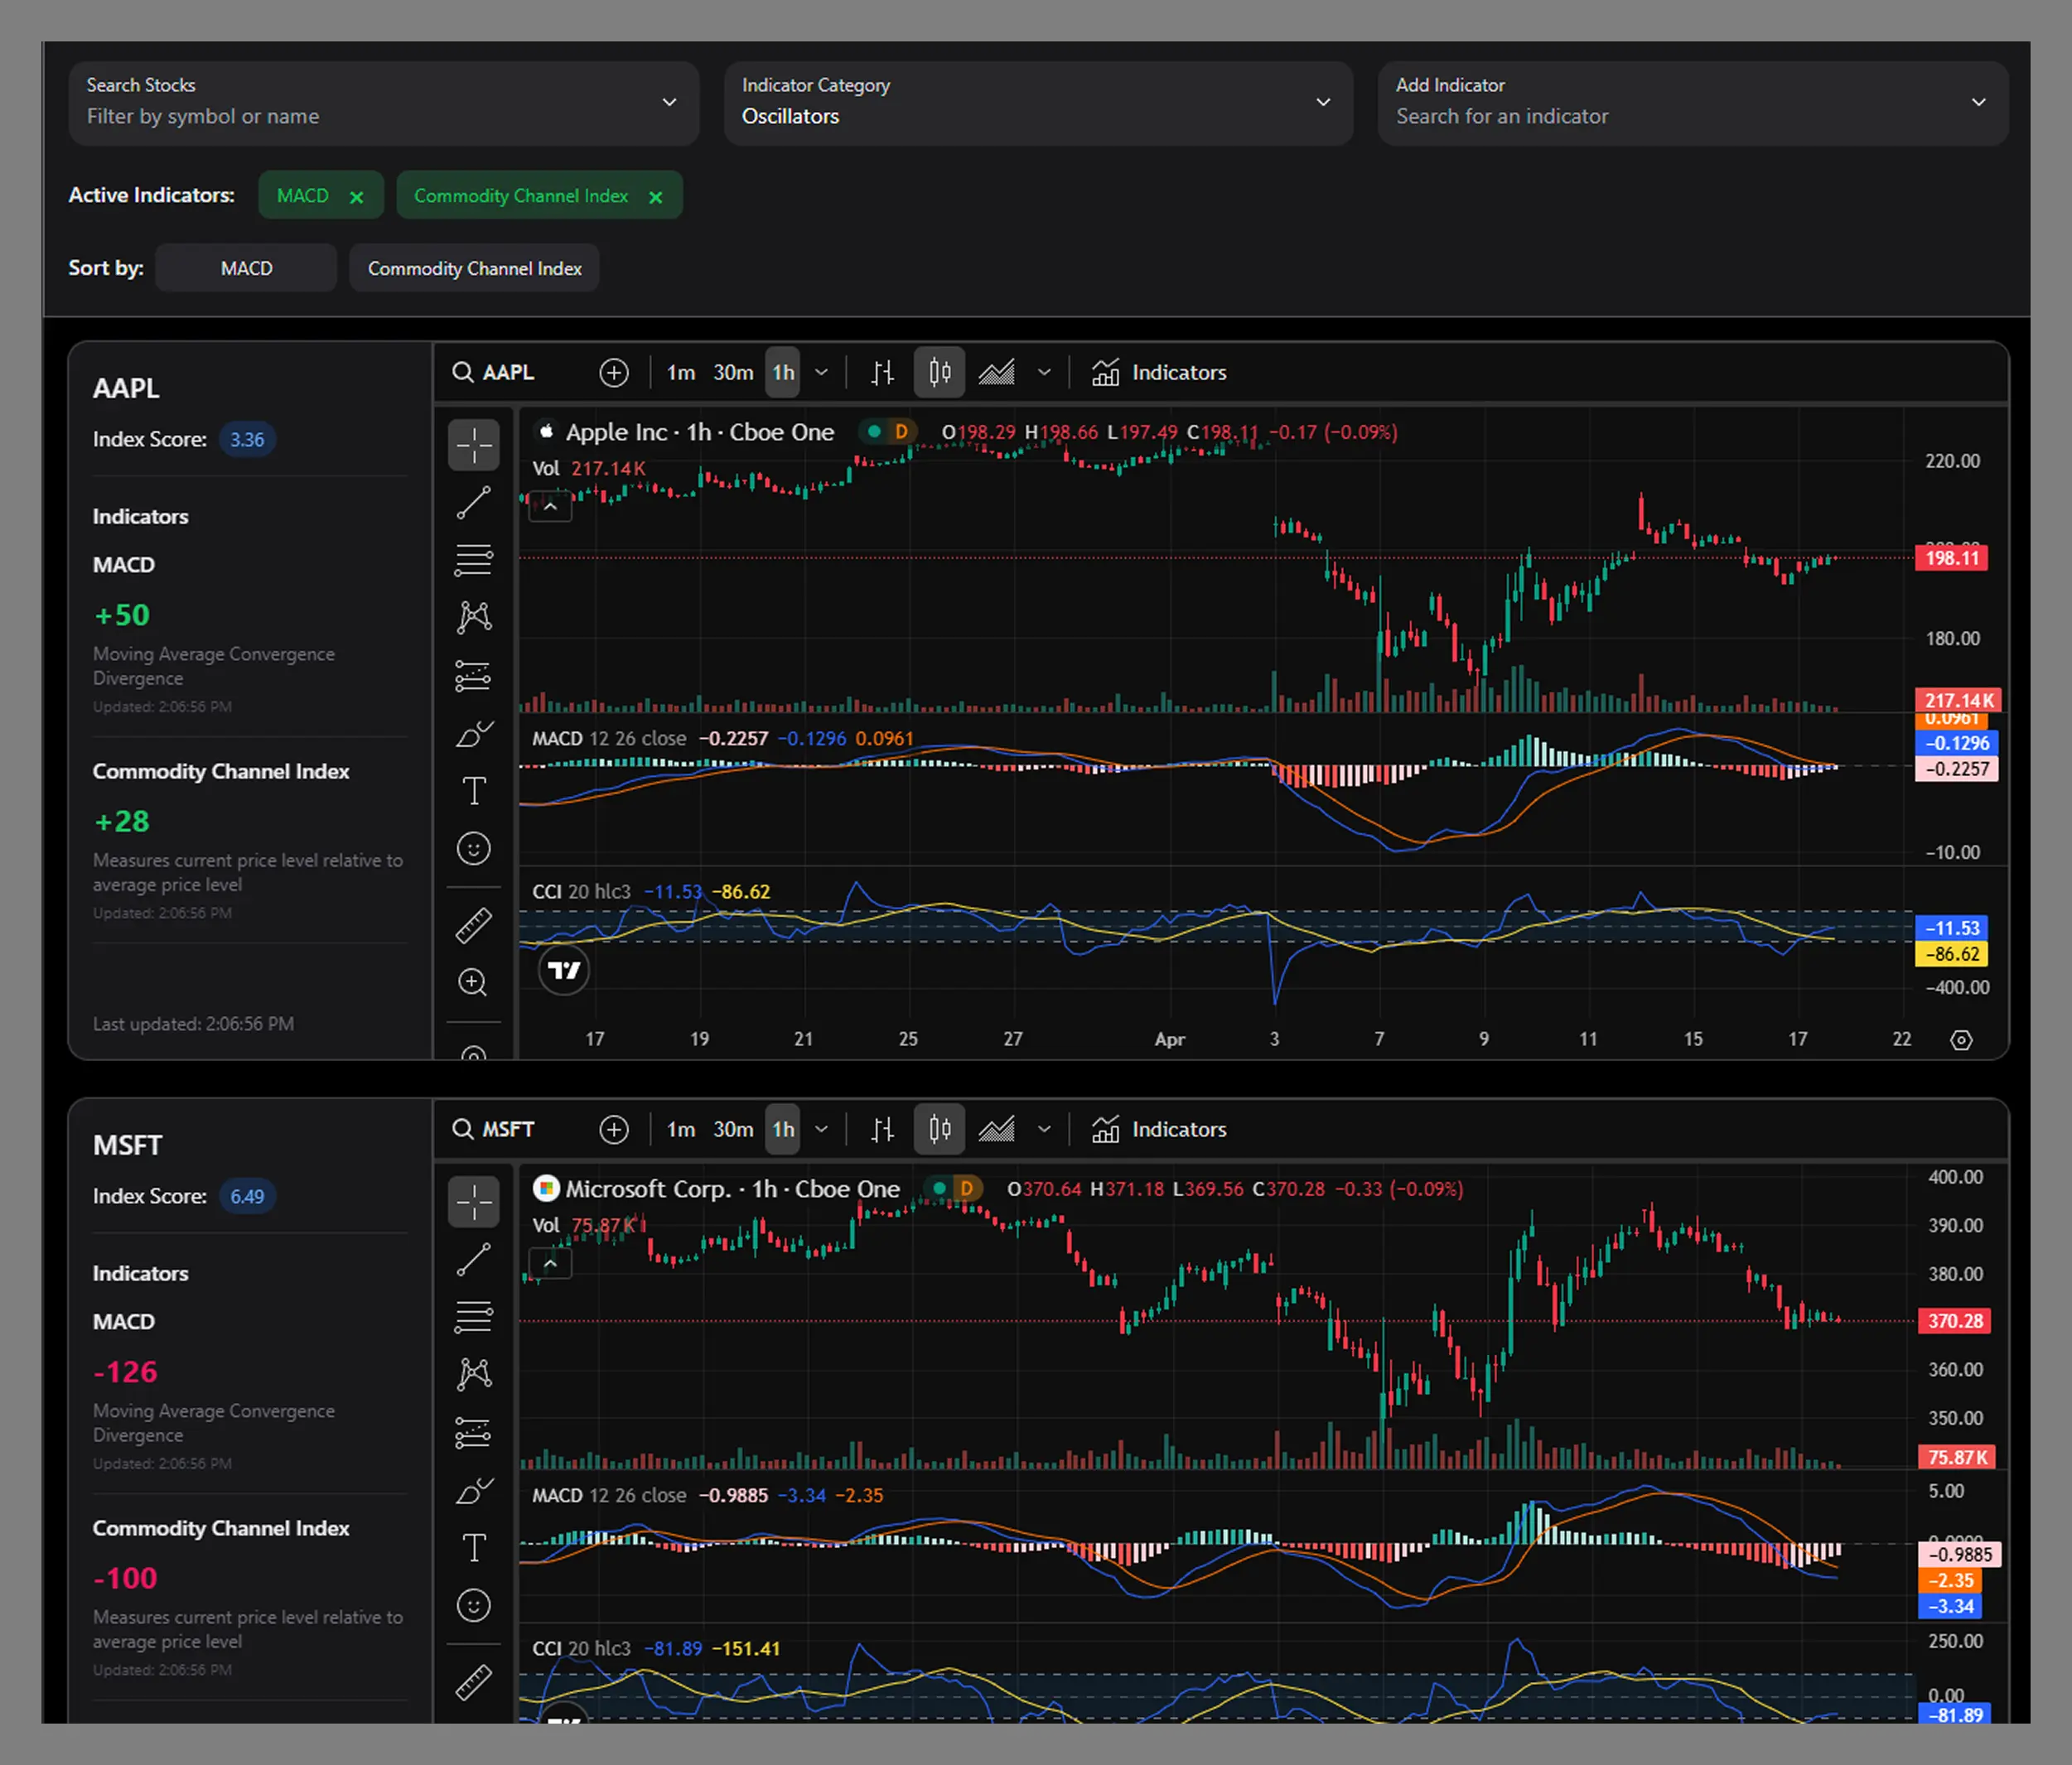The image size is (2072, 1765).
Task: Open the AAPL chart time interval dropdown arrow
Action: point(822,373)
